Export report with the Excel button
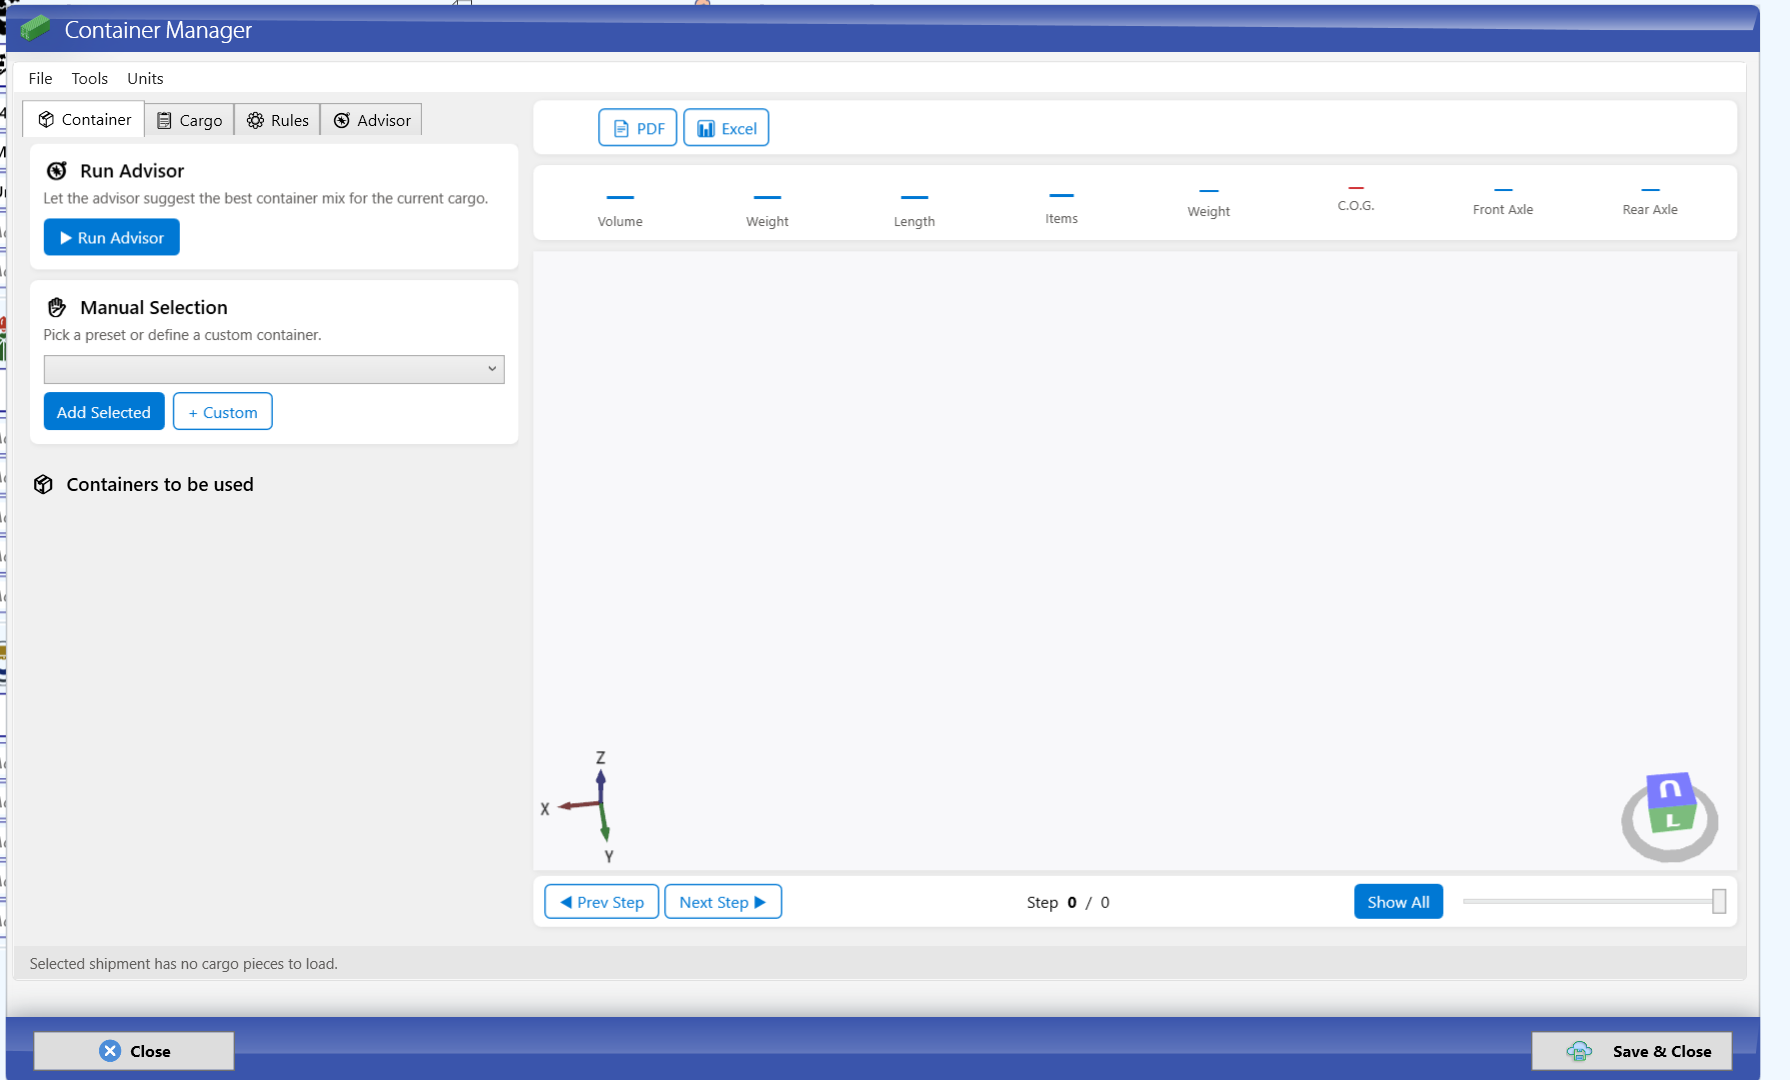 click(x=726, y=128)
